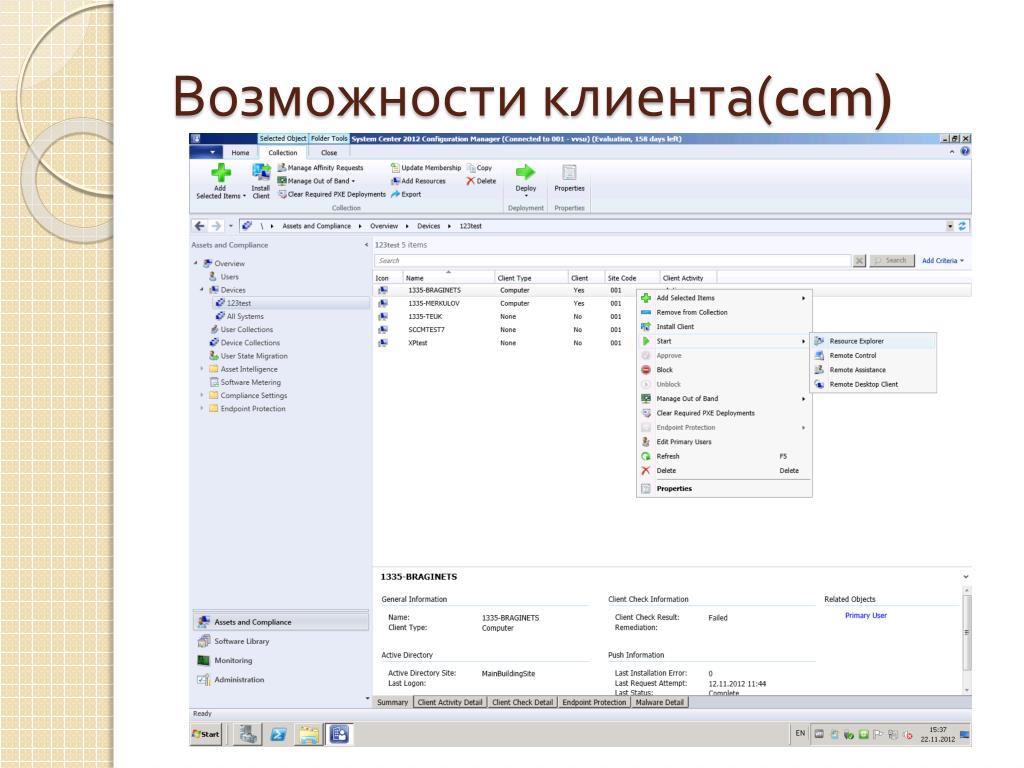Choose Install Client in context menu
Viewport: 1024px width, 768px height.
(x=724, y=327)
